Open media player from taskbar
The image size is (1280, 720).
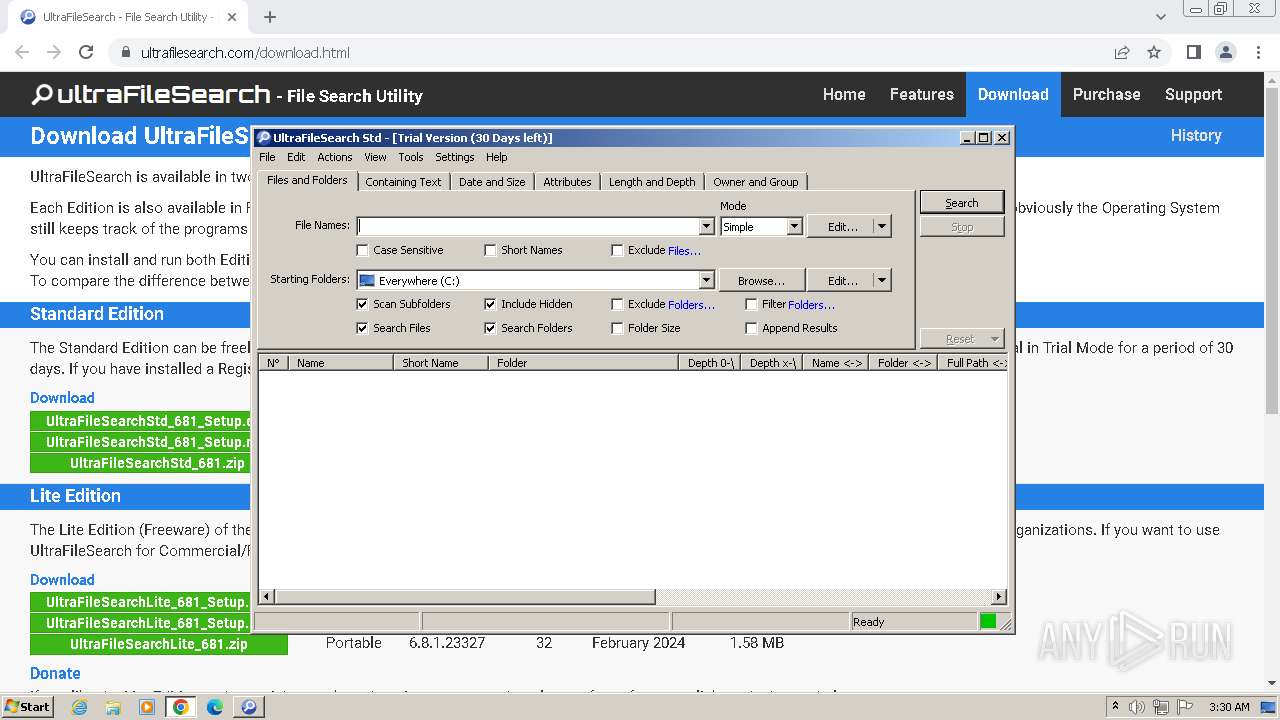click(x=147, y=707)
